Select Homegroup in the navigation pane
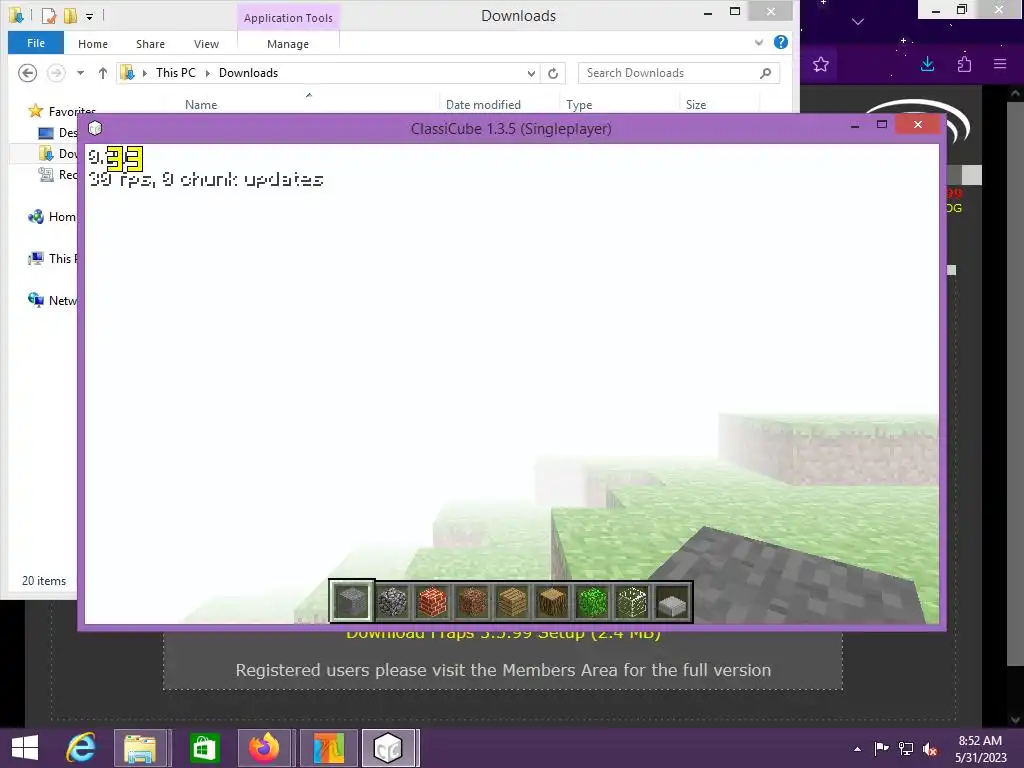1024x768 pixels. click(52, 217)
